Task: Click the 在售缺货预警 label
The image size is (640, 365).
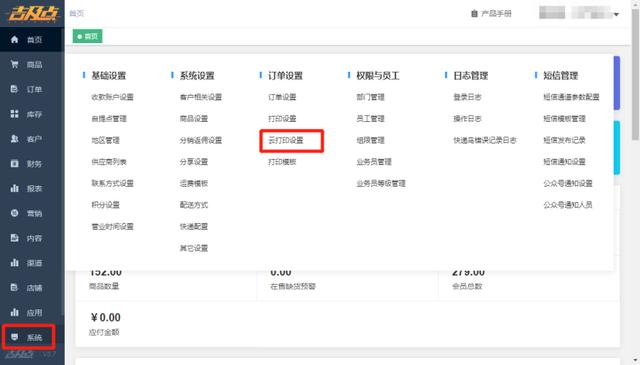Action: pyautogui.click(x=293, y=287)
